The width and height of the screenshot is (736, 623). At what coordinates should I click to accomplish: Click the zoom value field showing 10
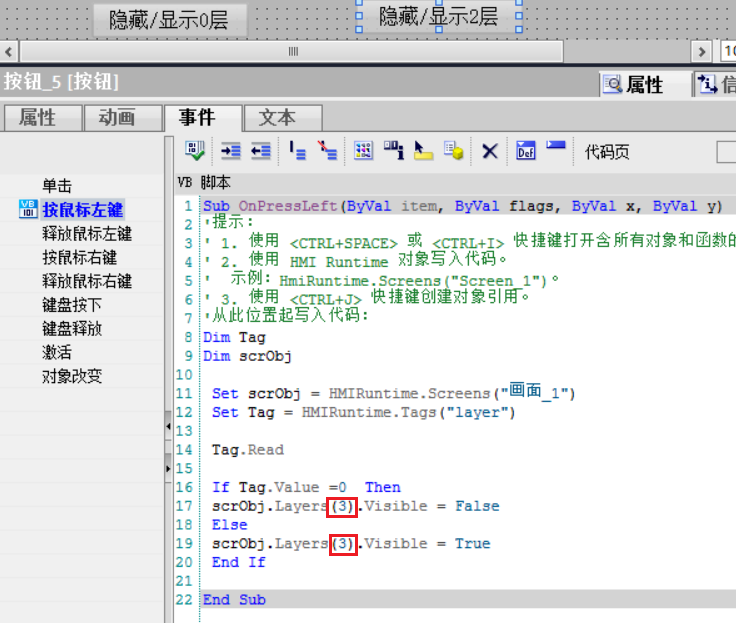[x=728, y=51]
